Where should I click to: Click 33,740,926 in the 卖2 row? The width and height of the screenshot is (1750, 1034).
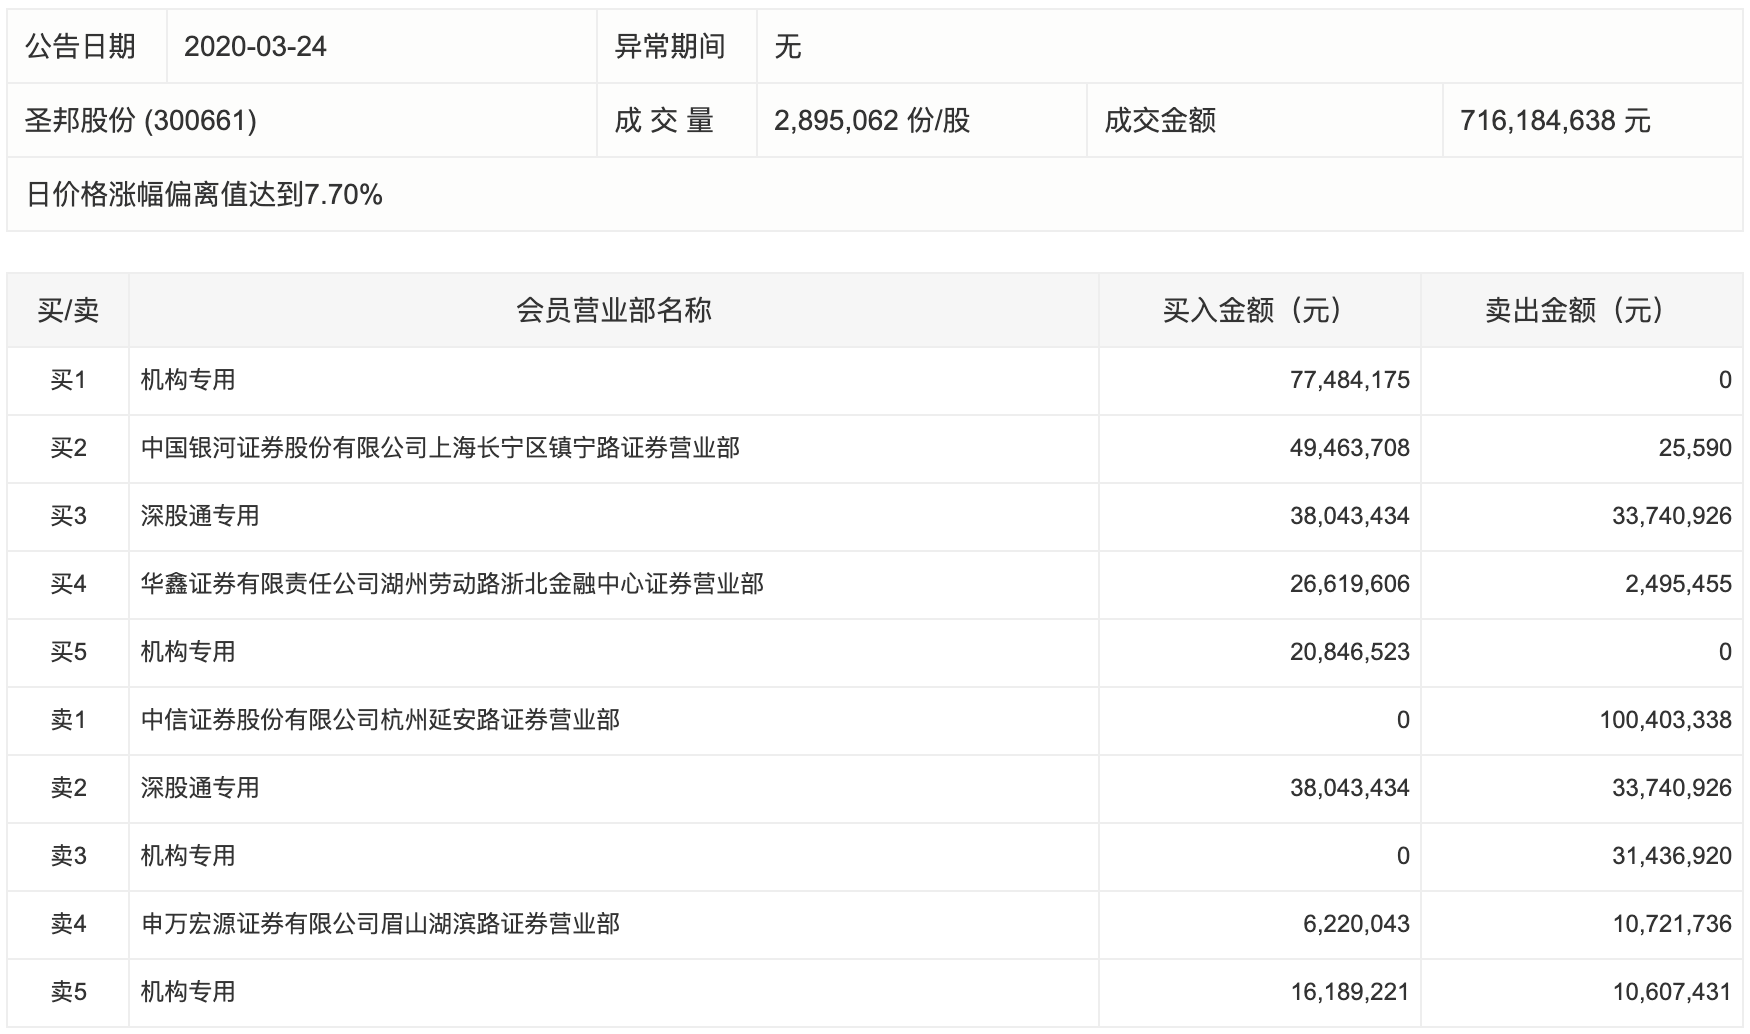point(1672,788)
